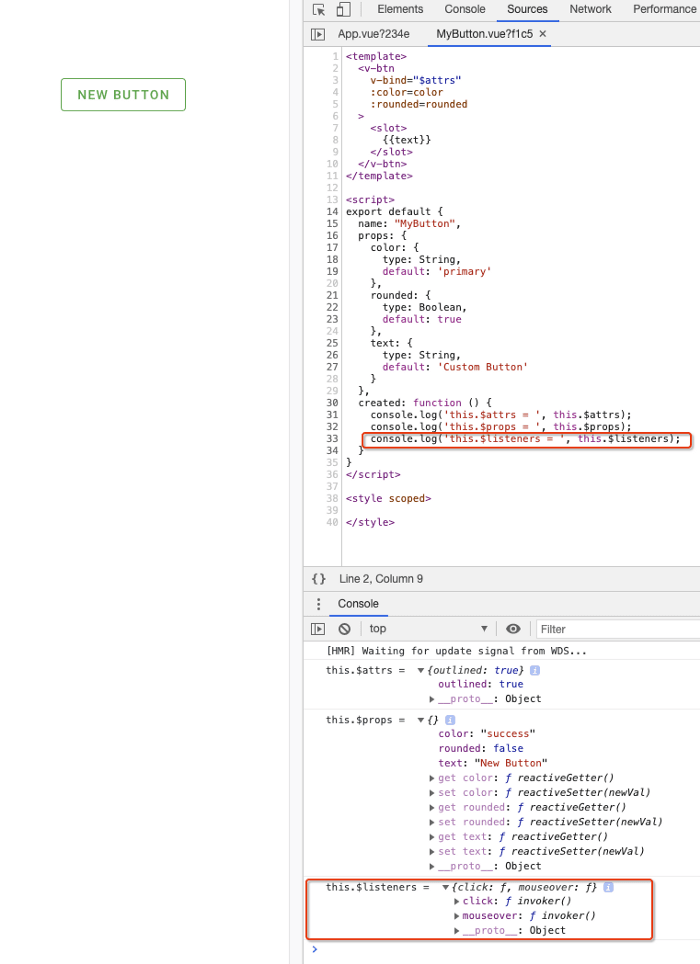Click '[HMR] Waiting for update signal' message
Image resolution: width=700 pixels, height=964 pixels.
click(x=456, y=651)
